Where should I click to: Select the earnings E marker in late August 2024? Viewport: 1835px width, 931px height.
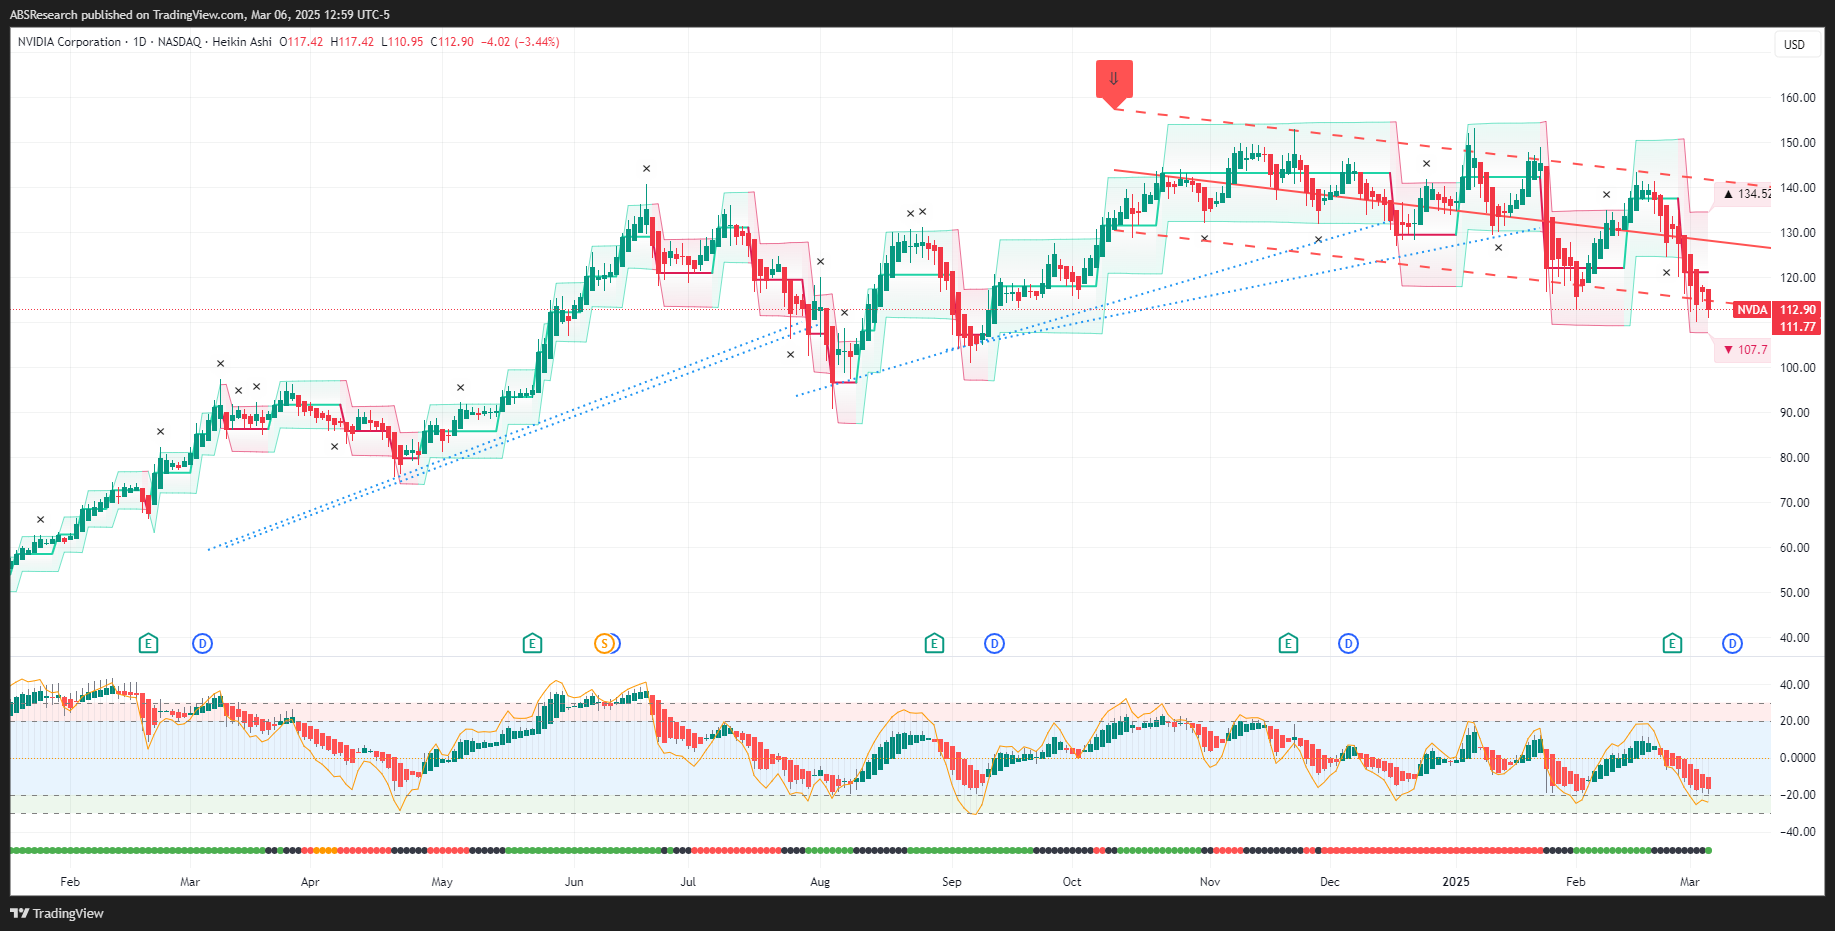click(x=934, y=643)
